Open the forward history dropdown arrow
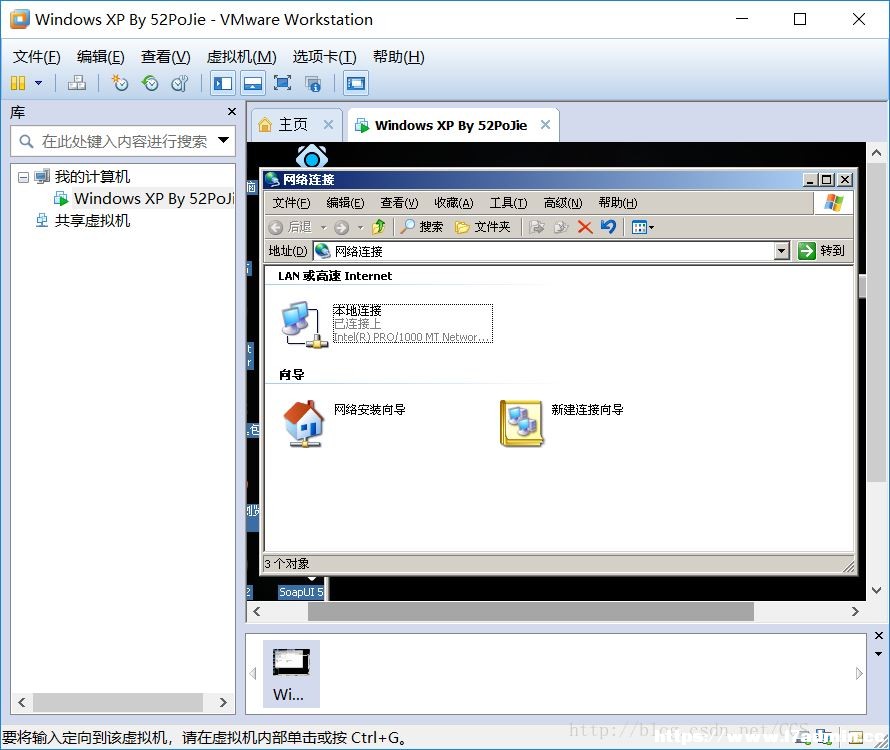Image resolution: width=890 pixels, height=750 pixels. 360,228
